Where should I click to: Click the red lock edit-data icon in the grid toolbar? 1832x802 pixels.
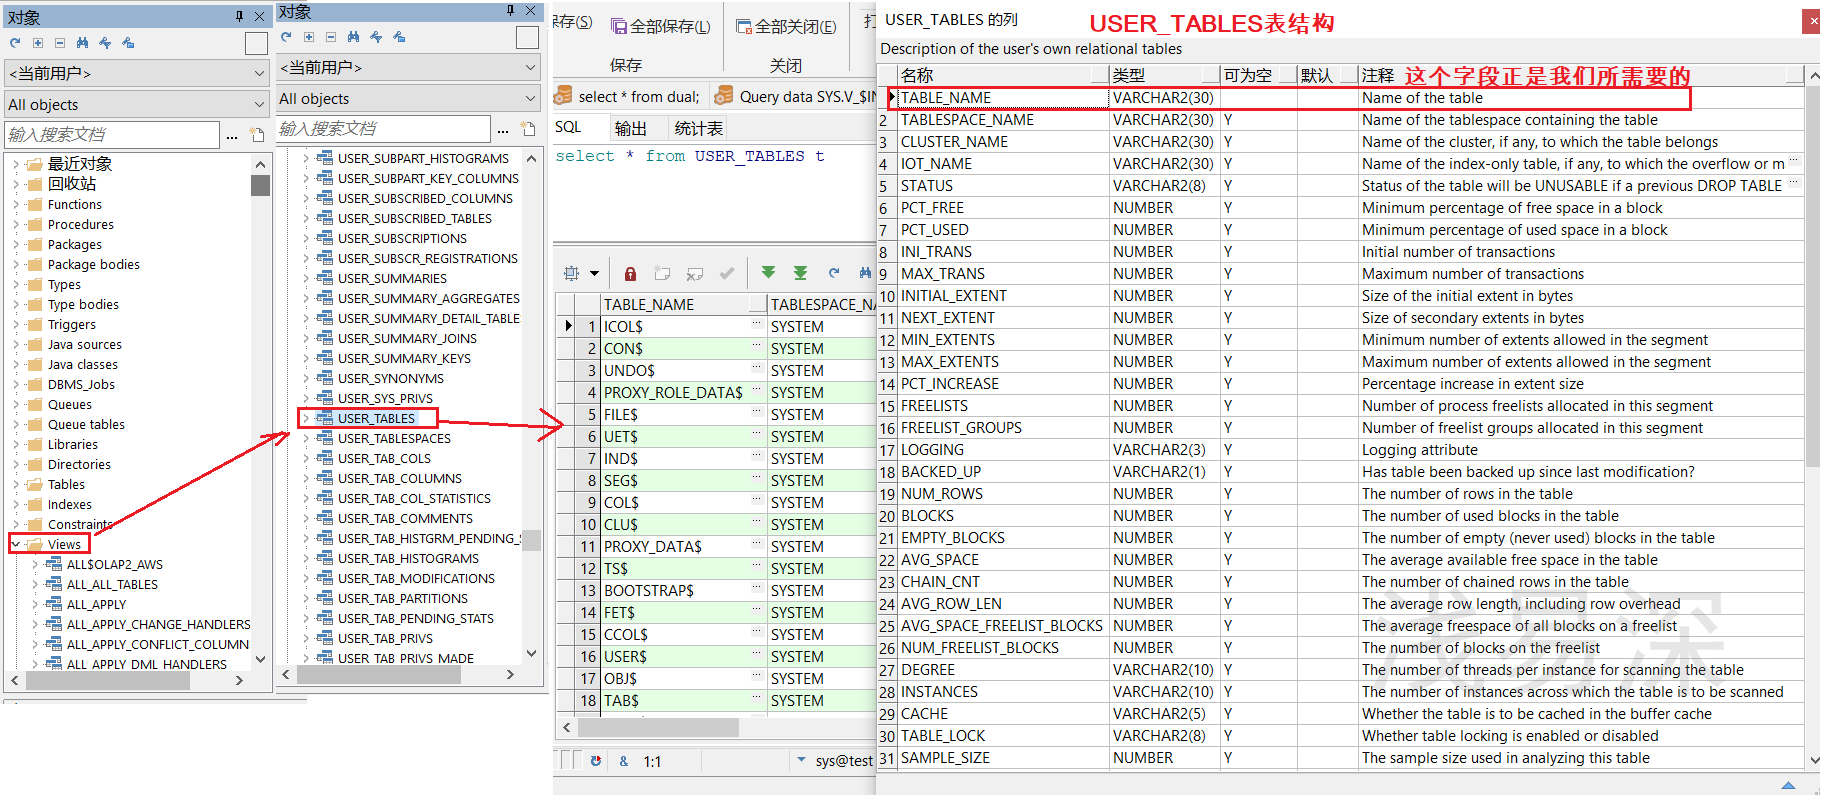630,273
